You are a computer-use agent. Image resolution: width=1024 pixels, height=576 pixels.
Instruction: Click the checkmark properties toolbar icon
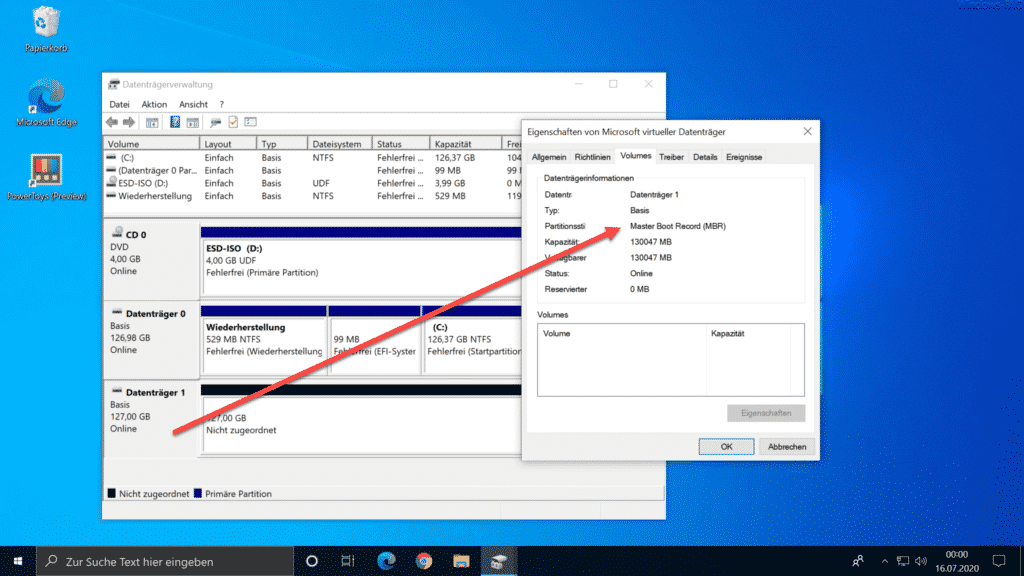pos(233,122)
